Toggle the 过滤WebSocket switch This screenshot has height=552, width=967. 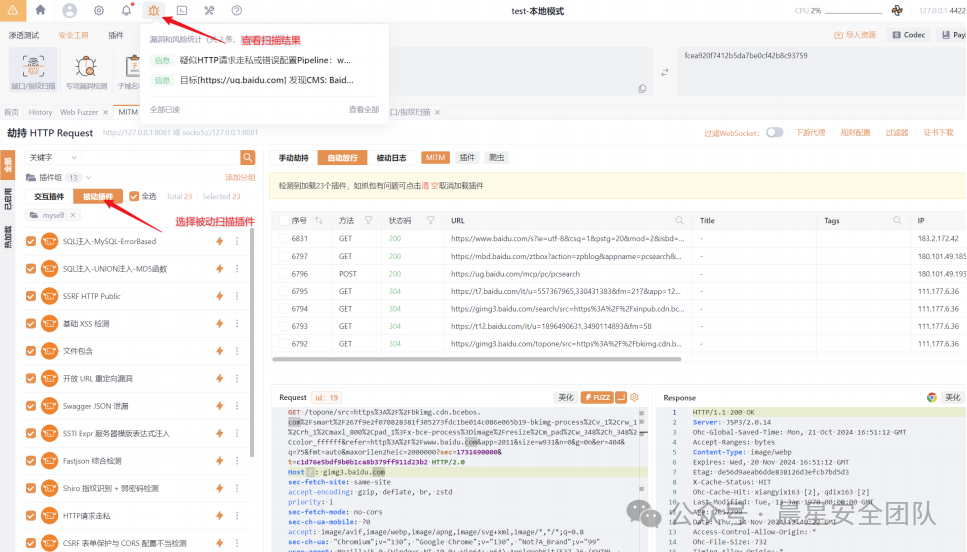pos(774,132)
